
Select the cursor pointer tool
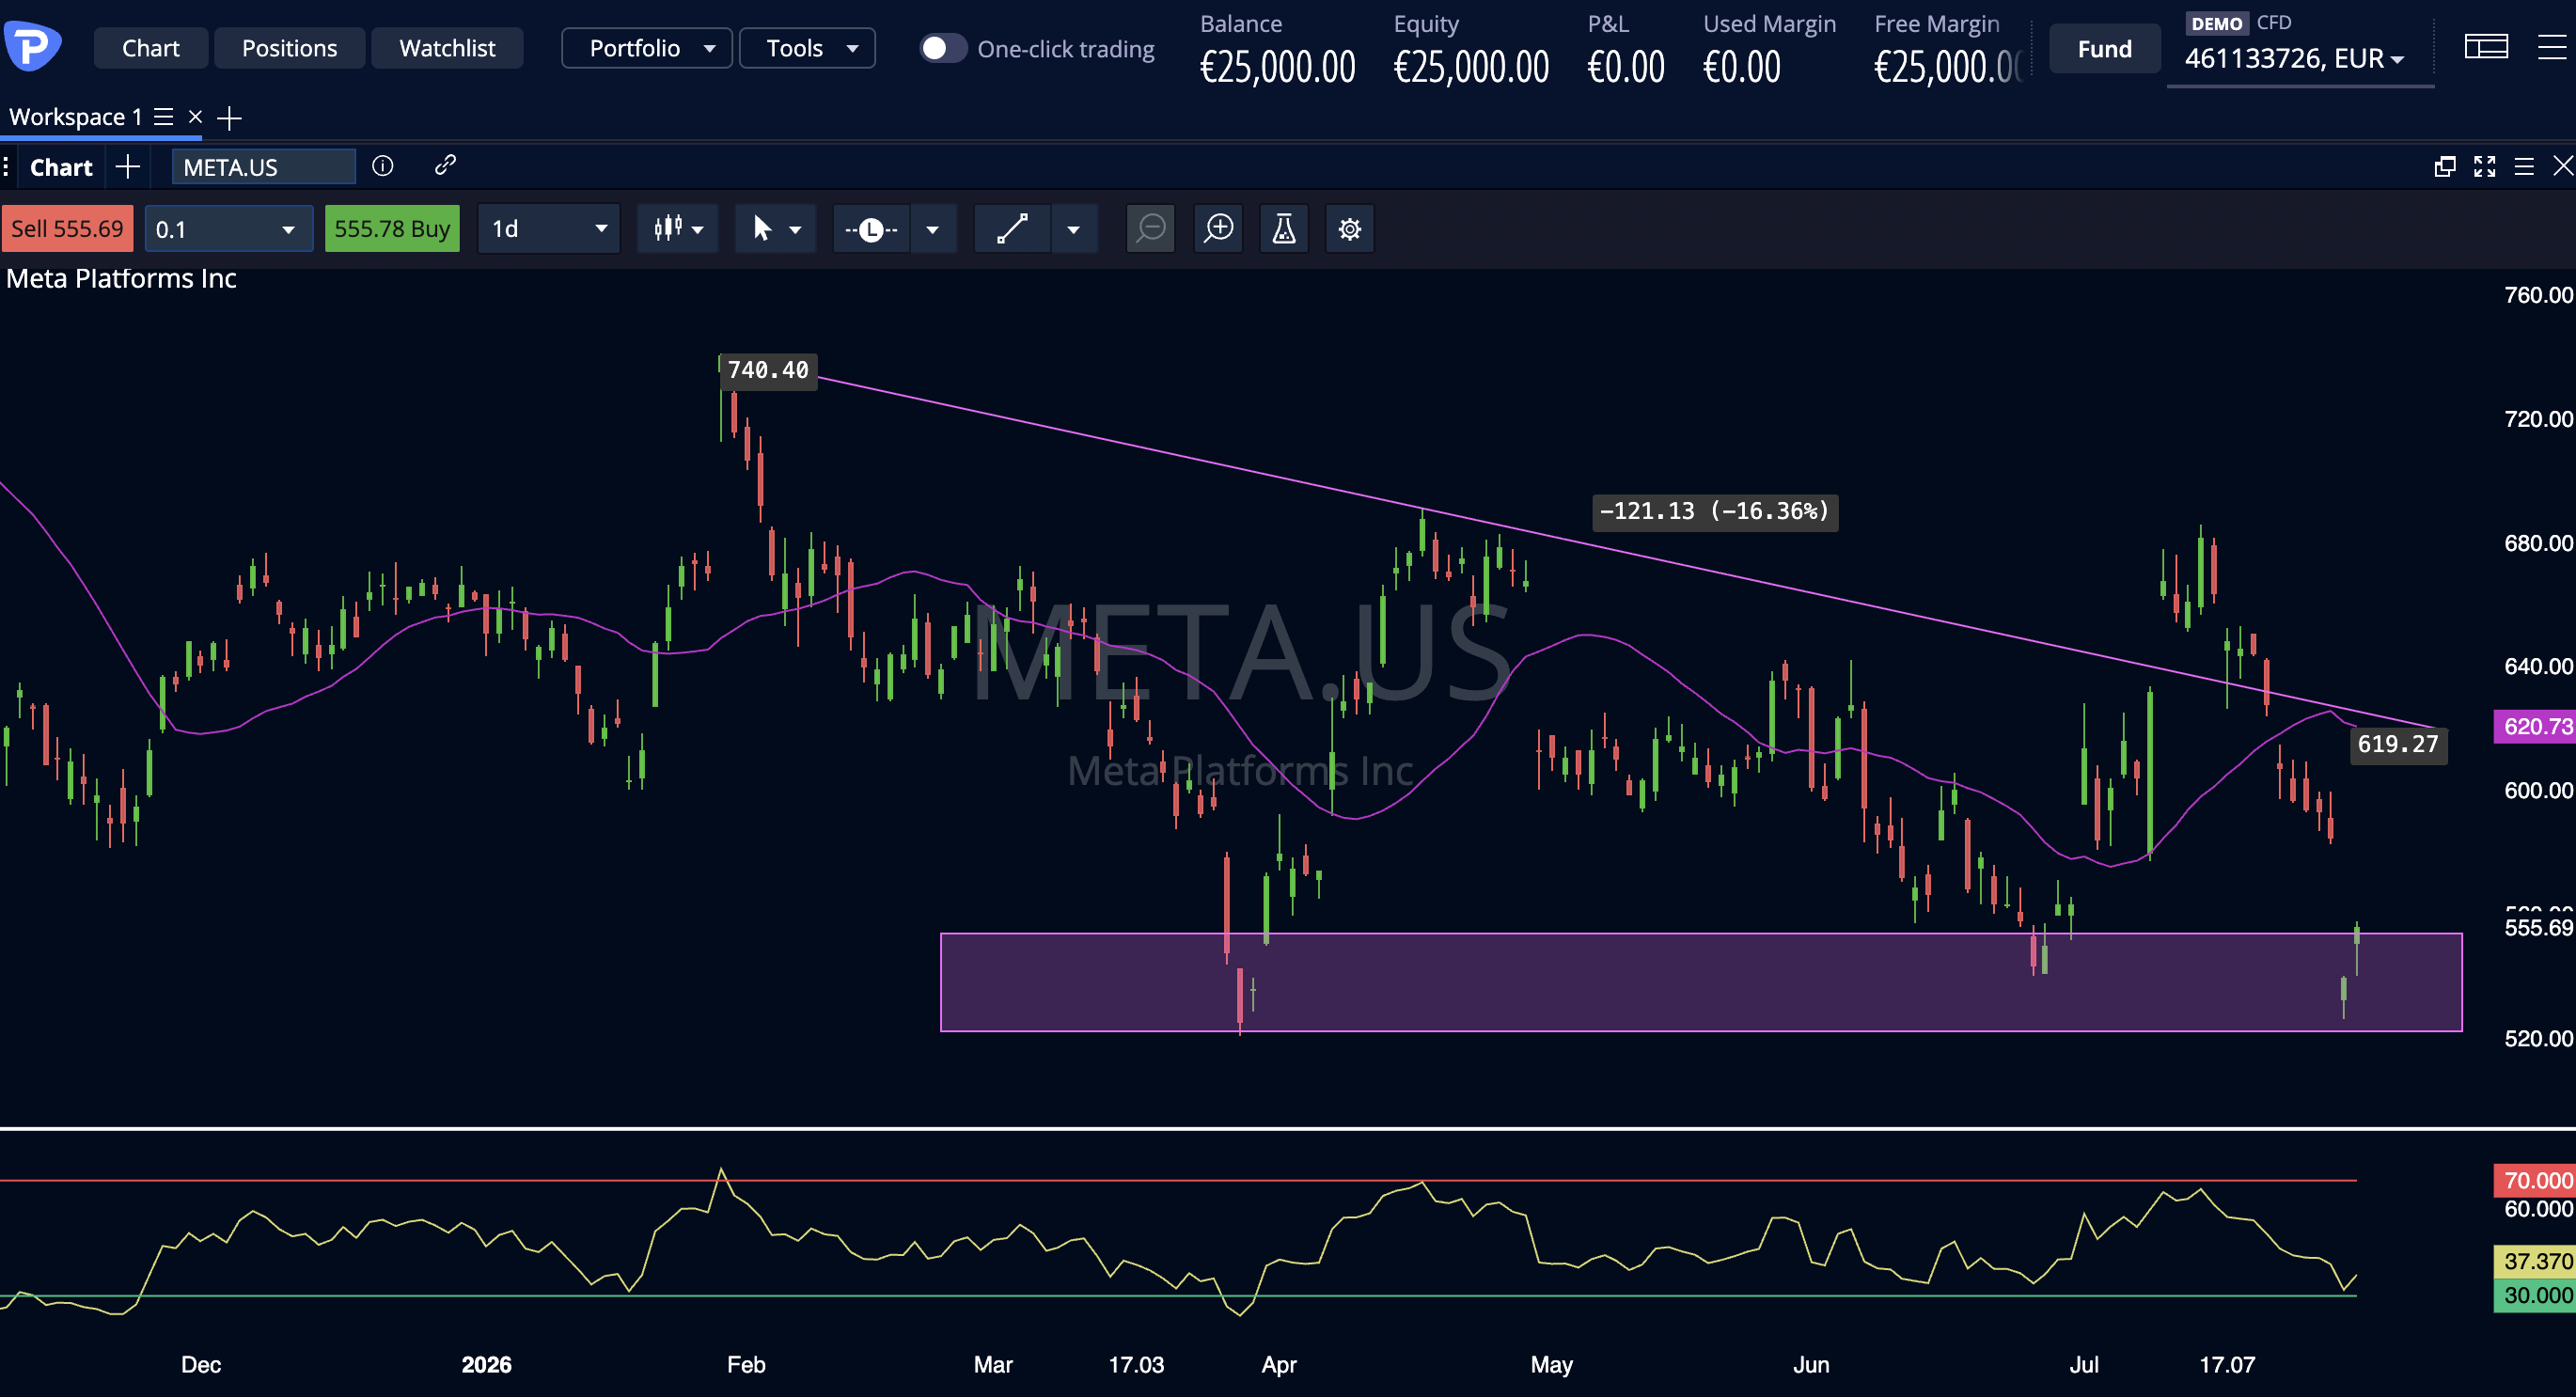point(762,229)
